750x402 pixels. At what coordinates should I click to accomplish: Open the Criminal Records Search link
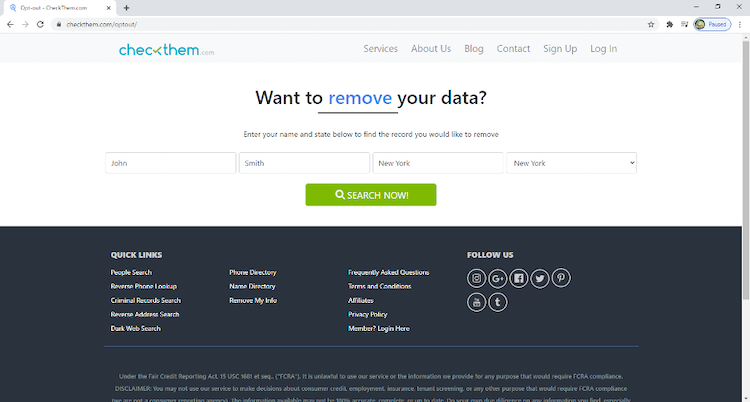[146, 301]
